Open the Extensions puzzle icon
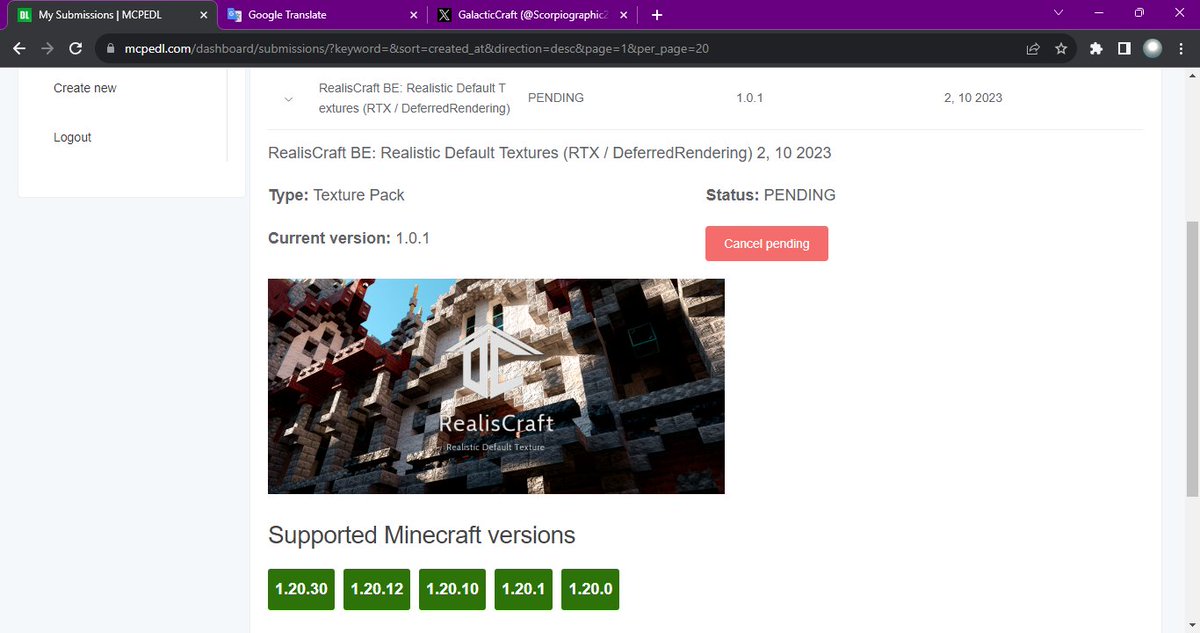The width and height of the screenshot is (1200, 633). (x=1096, y=48)
